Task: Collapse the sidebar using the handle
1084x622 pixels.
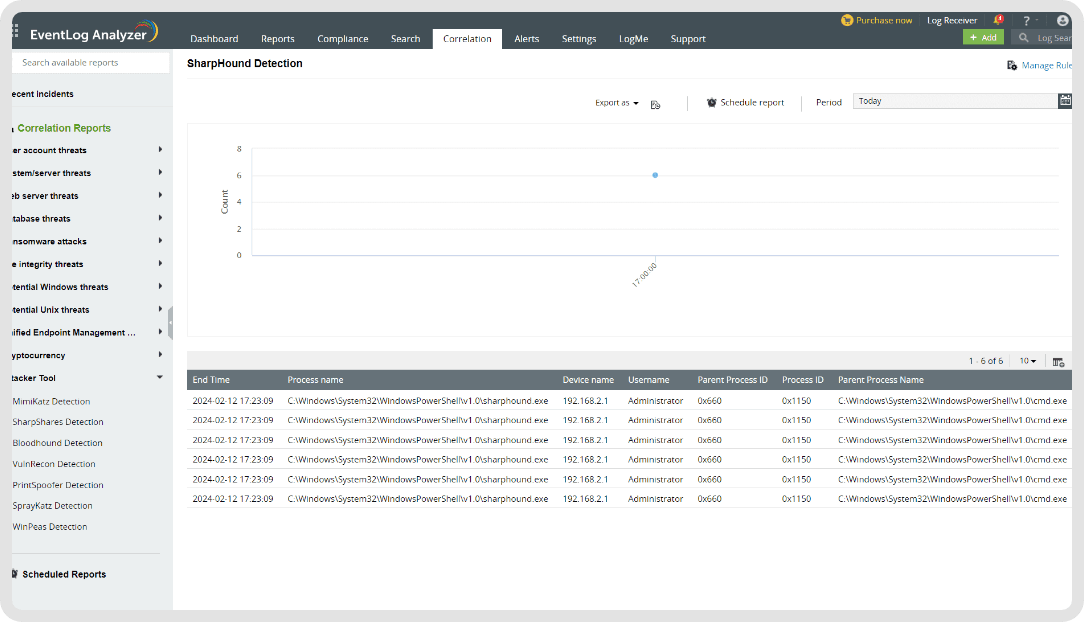Action: (x=170, y=323)
